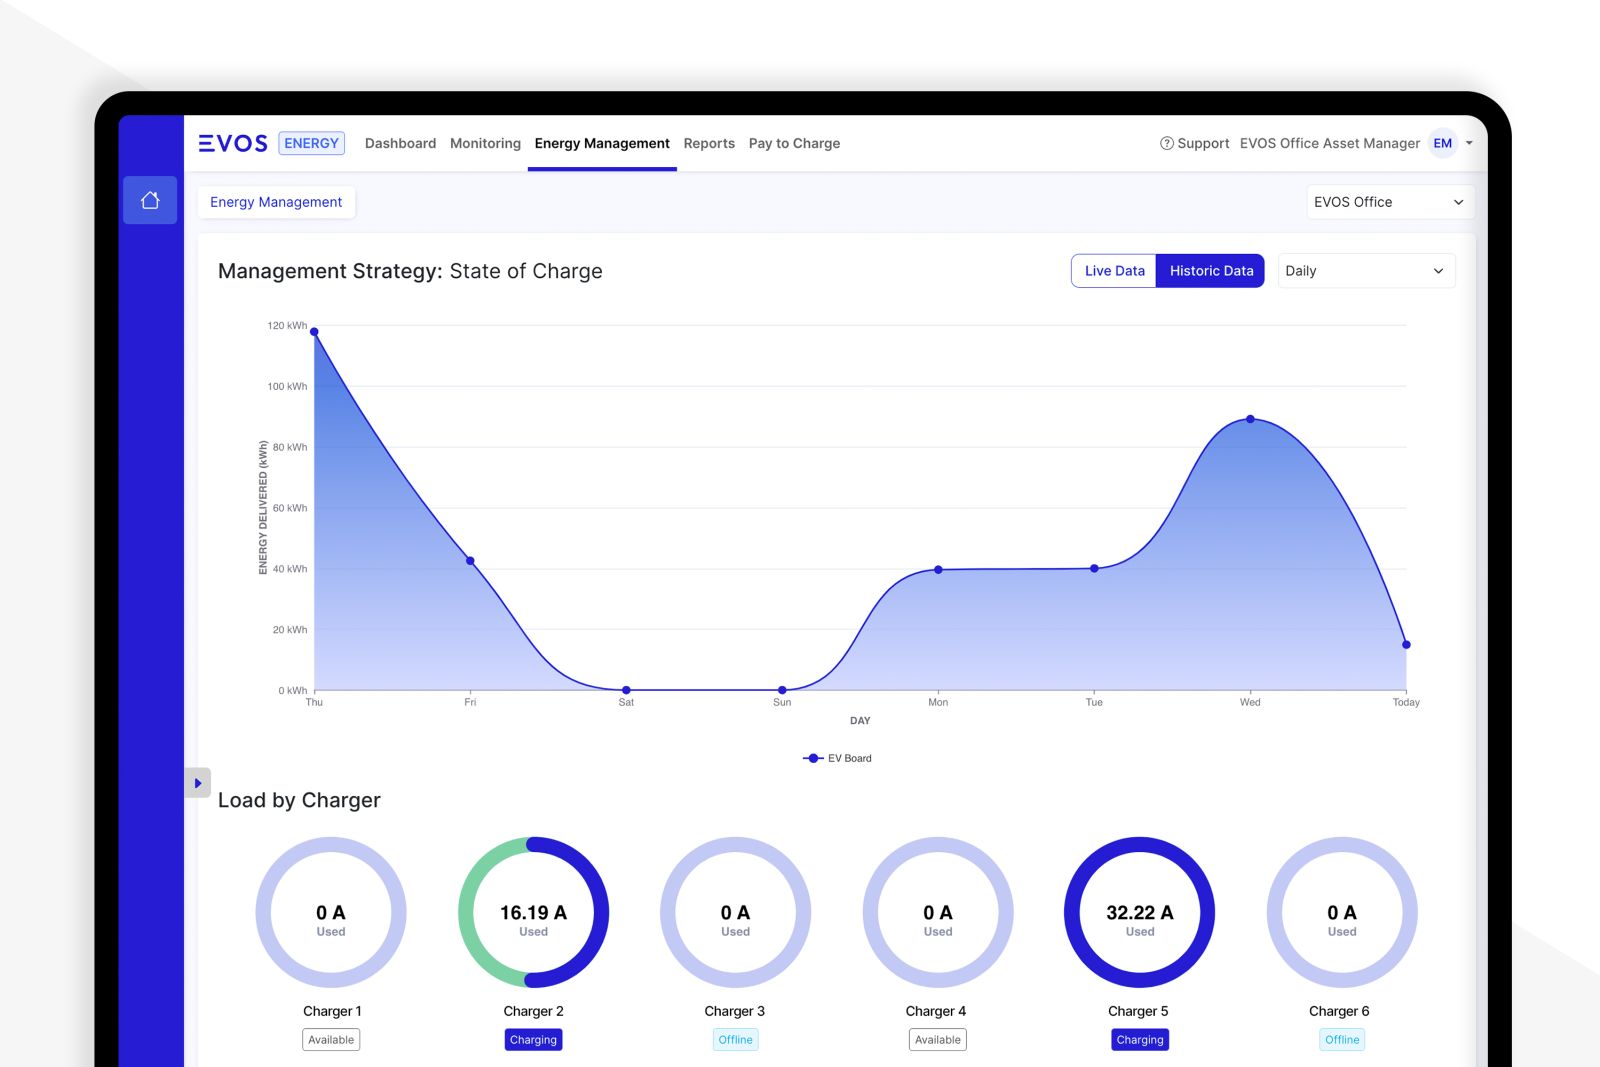
Task: Navigate to the Reports tab
Action: pyautogui.click(x=709, y=143)
